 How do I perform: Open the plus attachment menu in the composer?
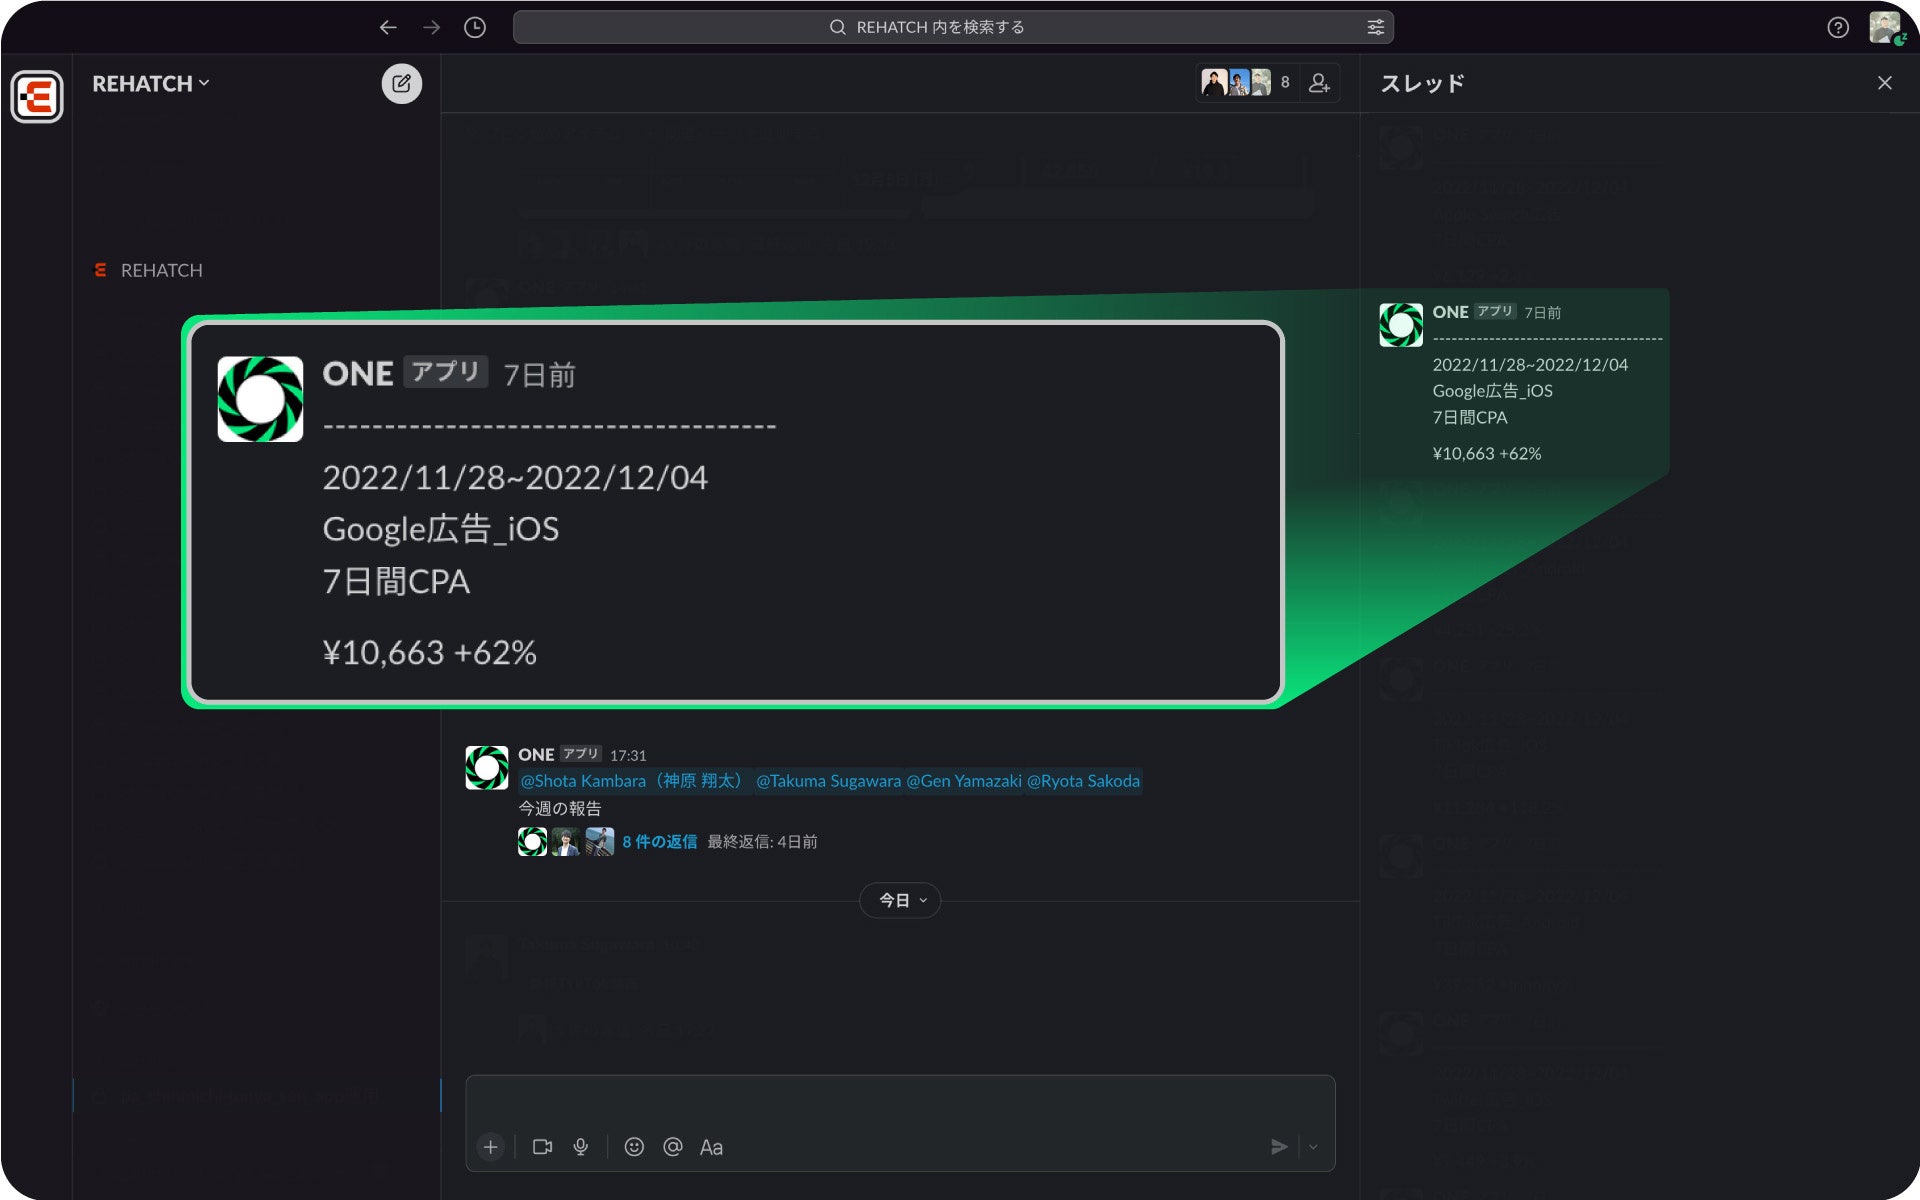pyautogui.click(x=490, y=1147)
